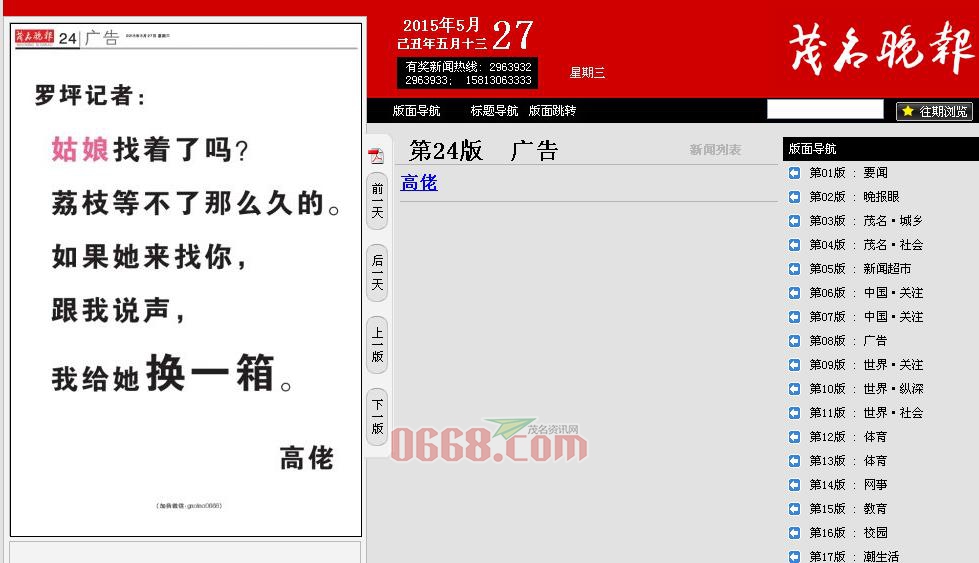Go to next day with 后一天
The height and width of the screenshot is (563, 979).
[377, 272]
